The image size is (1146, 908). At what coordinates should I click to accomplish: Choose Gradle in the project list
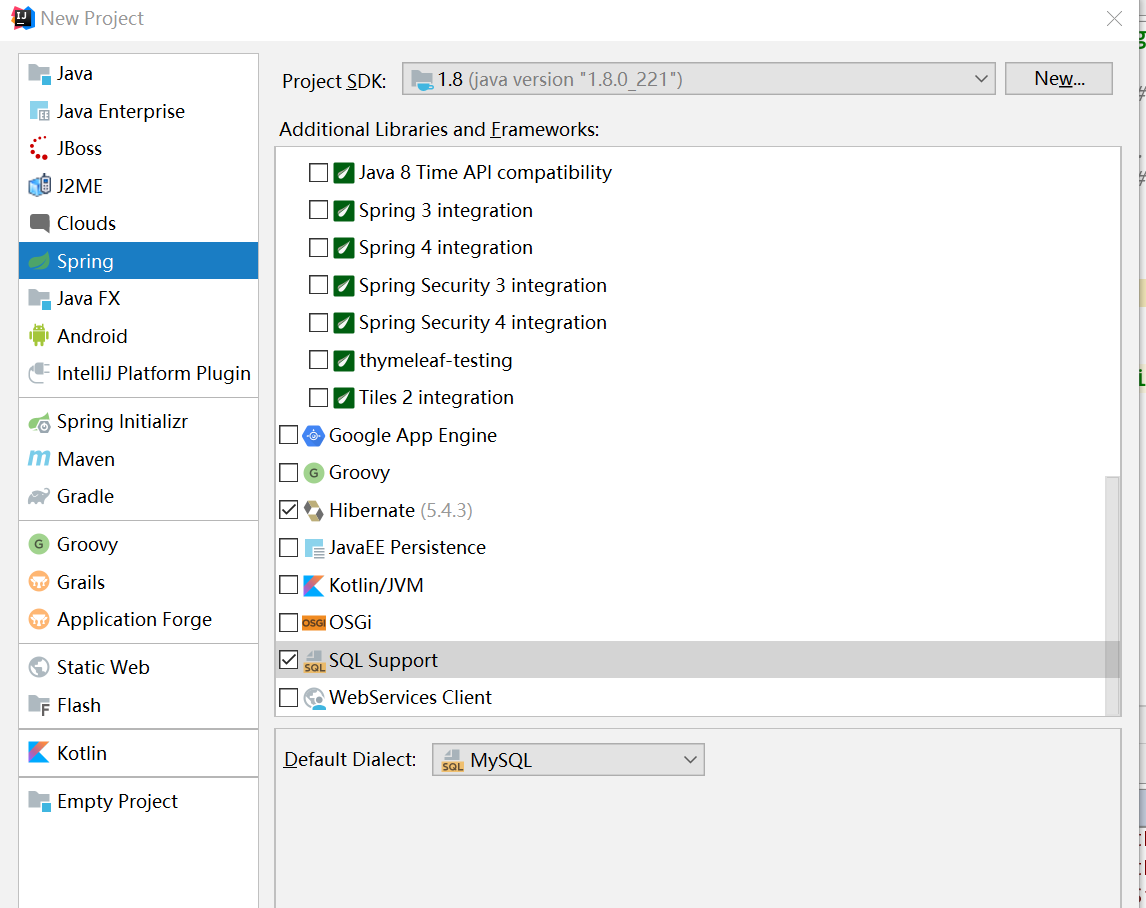[x=138, y=496]
